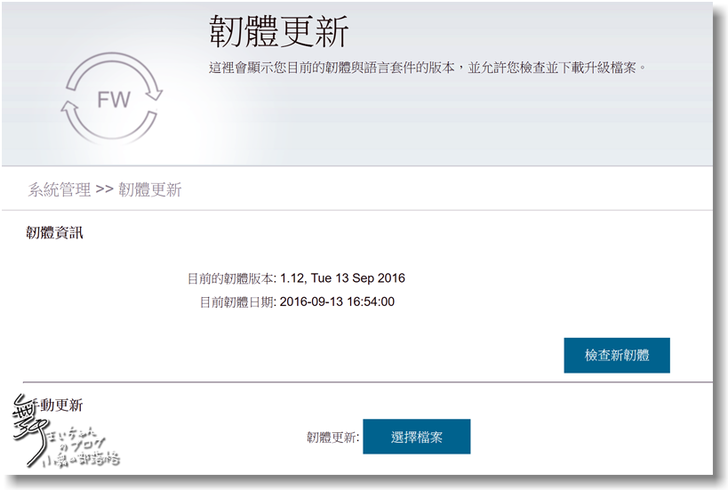Click 韌體更新 in the breadcrumb
The image size is (728, 490).
(x=150, y=189)
